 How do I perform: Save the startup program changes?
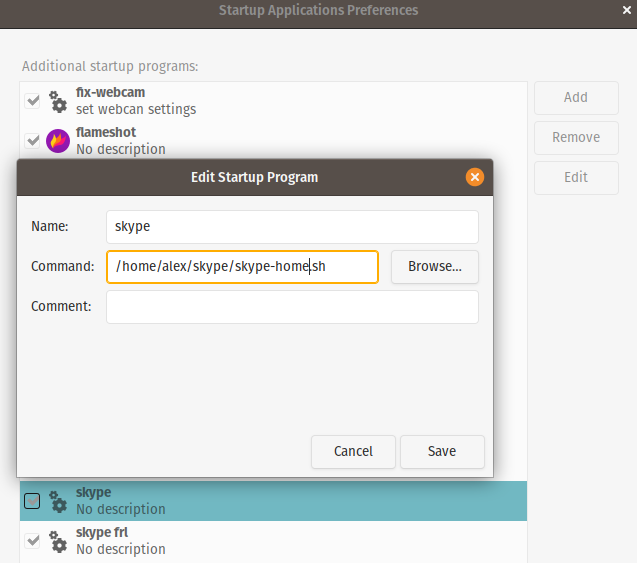442,452
